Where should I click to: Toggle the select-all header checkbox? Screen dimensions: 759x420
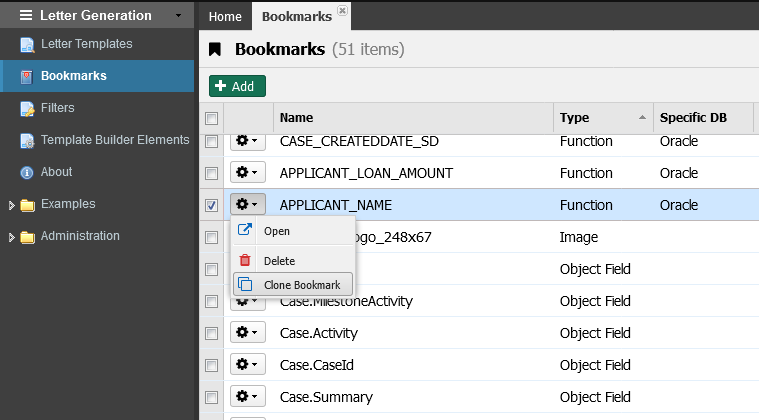coord(211,118)
